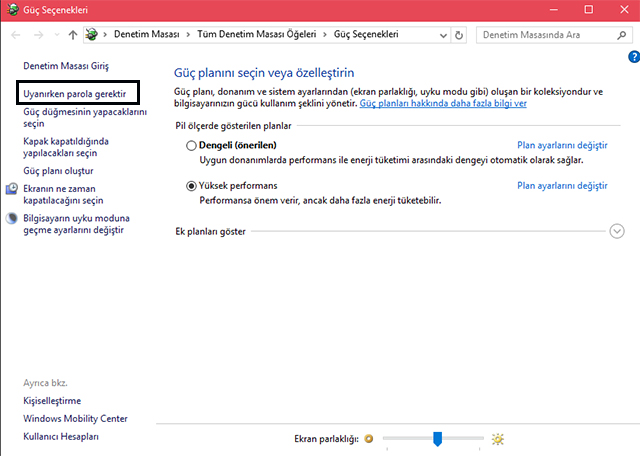This screenshot has height=456, width=640.
Task: Open Bilgisayarın uyku moduna geçme ayarlarını değiştir
Action: [76, 224]
